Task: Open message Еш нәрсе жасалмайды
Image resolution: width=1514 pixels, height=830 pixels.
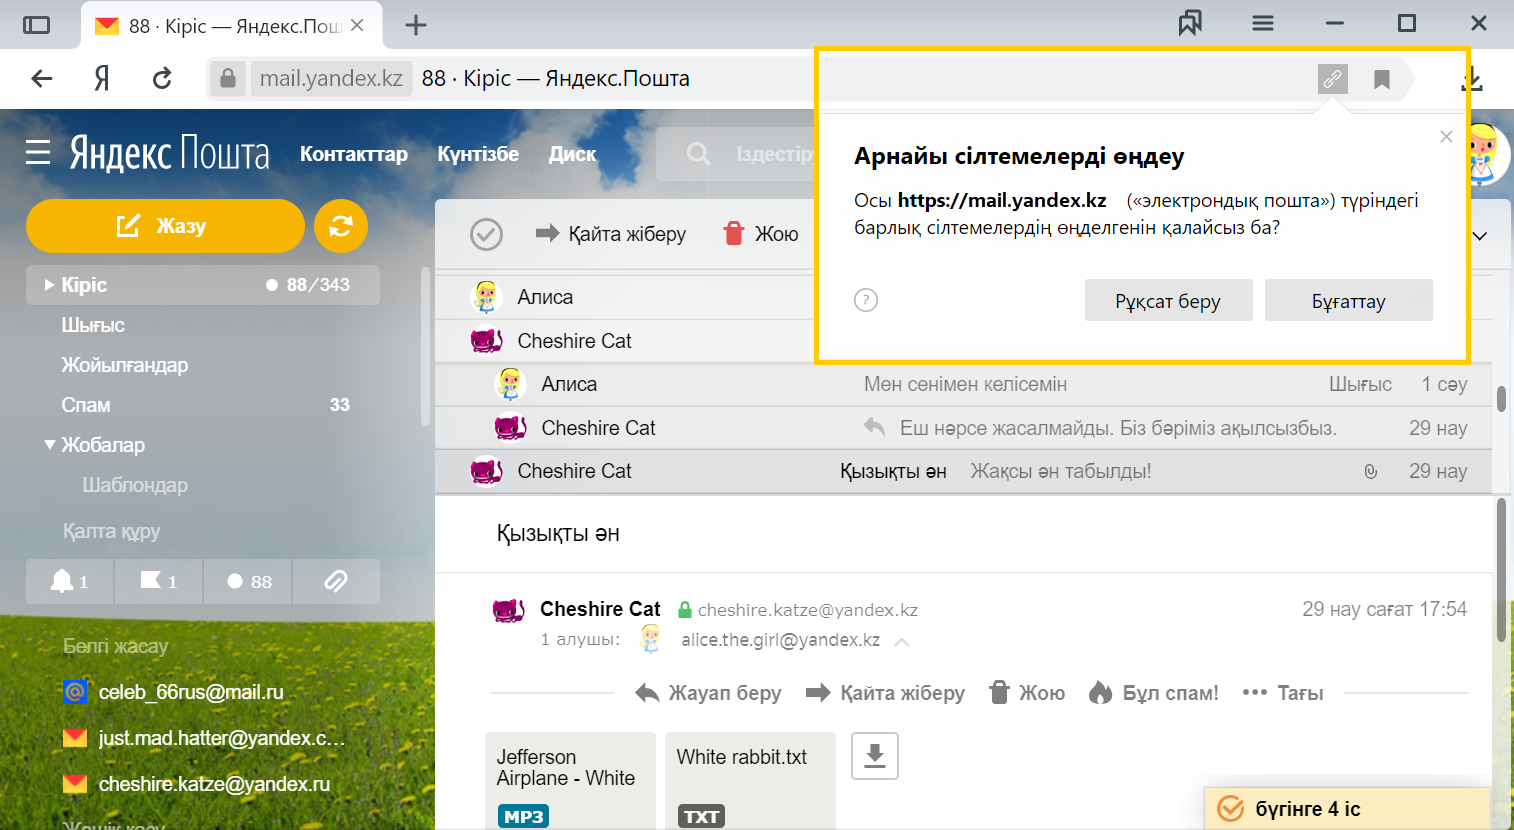Action: point(963,428)
